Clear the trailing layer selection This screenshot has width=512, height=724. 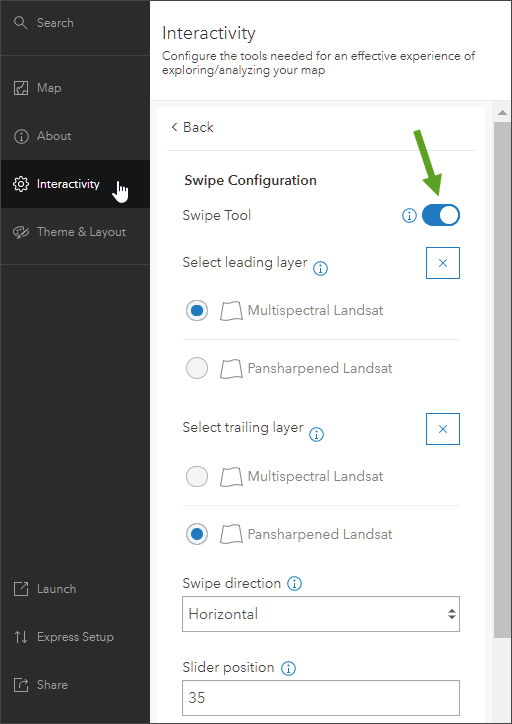coord(443,429)
